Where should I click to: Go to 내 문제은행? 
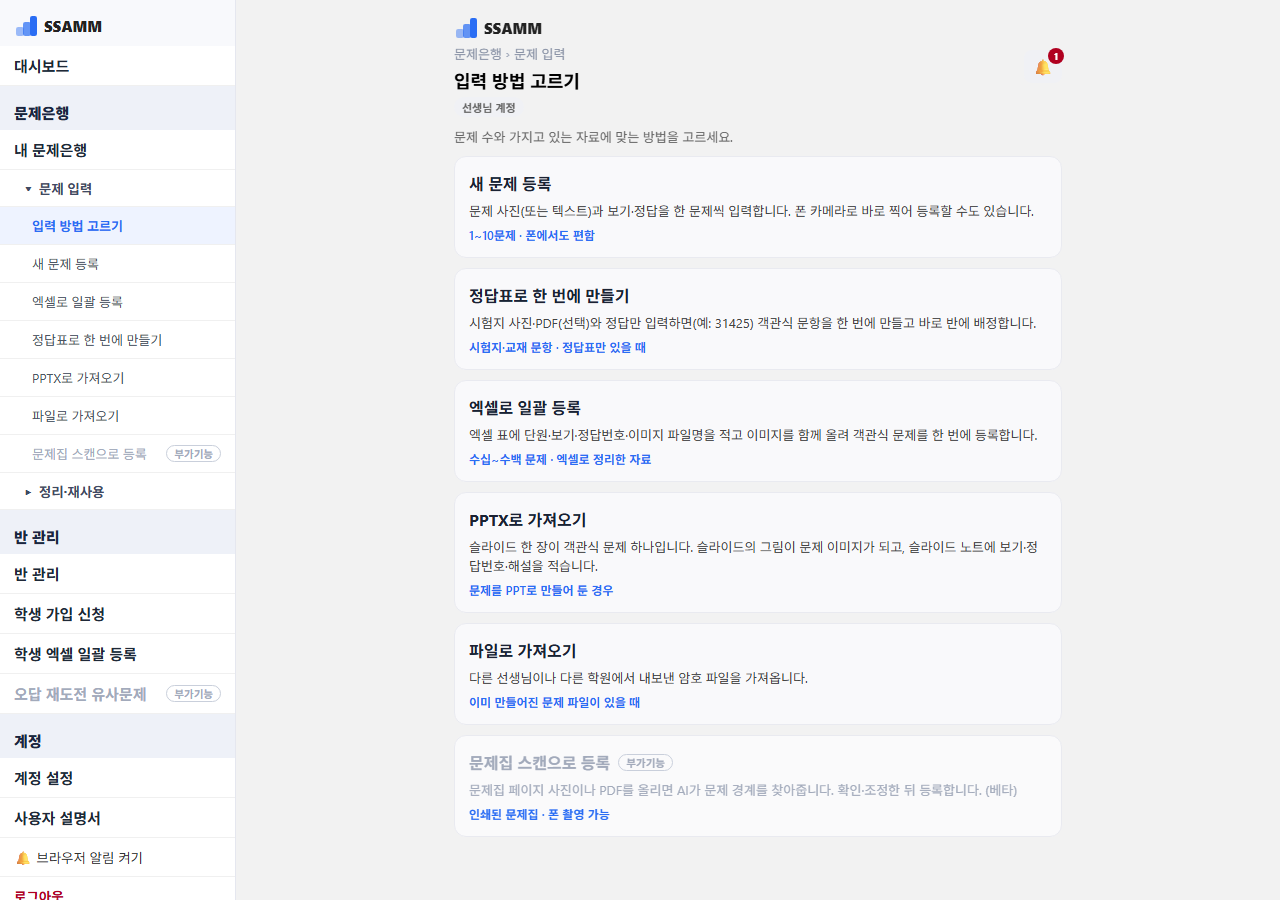pyautogui.click(x=117, y=150)
